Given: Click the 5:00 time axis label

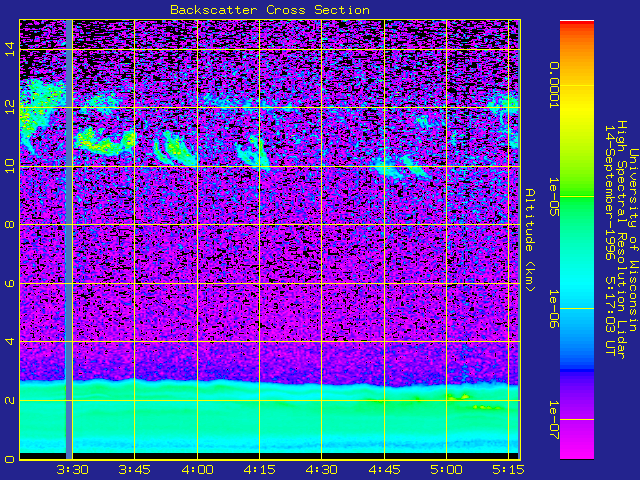Looking at the screenshot, I should pos(447,470).
